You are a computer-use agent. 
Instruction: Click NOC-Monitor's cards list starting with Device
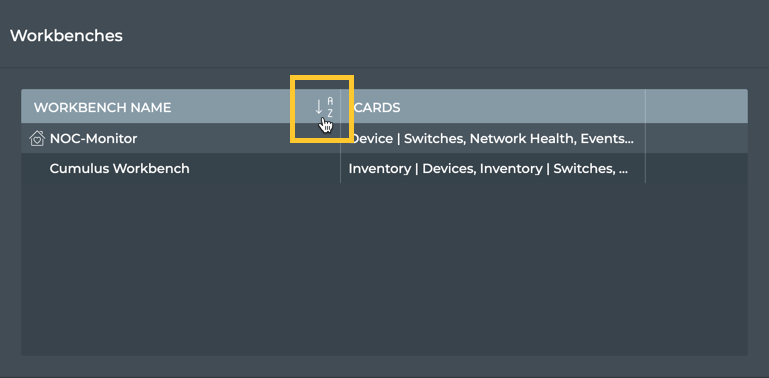coord(492,139)
